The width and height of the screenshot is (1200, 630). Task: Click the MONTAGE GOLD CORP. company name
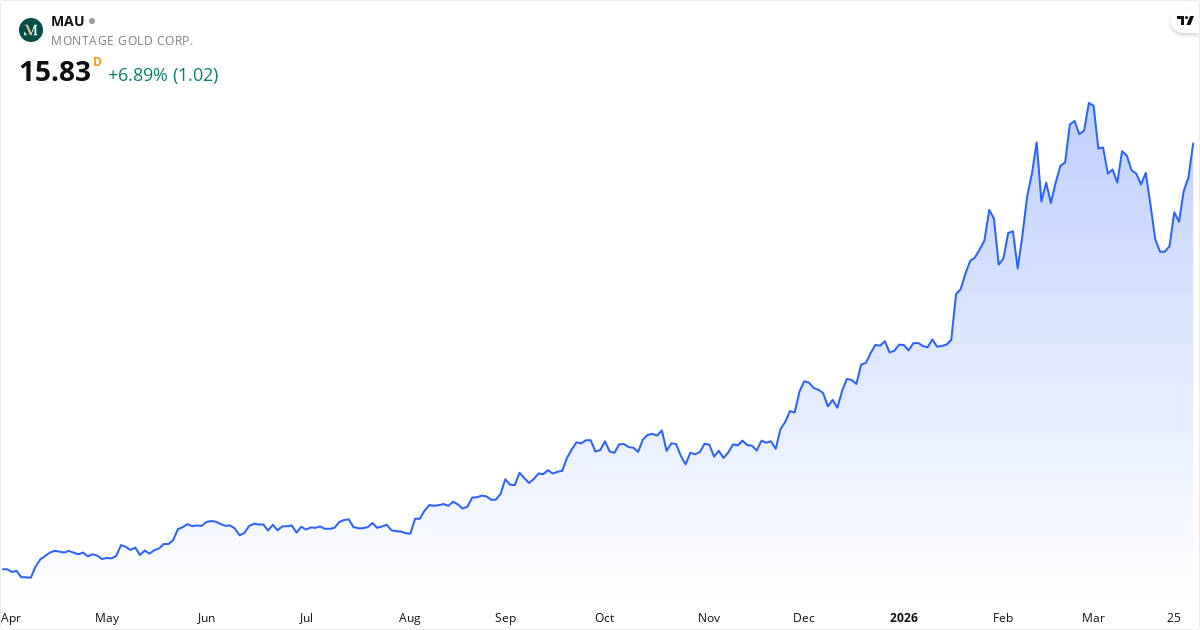point(122,41)
